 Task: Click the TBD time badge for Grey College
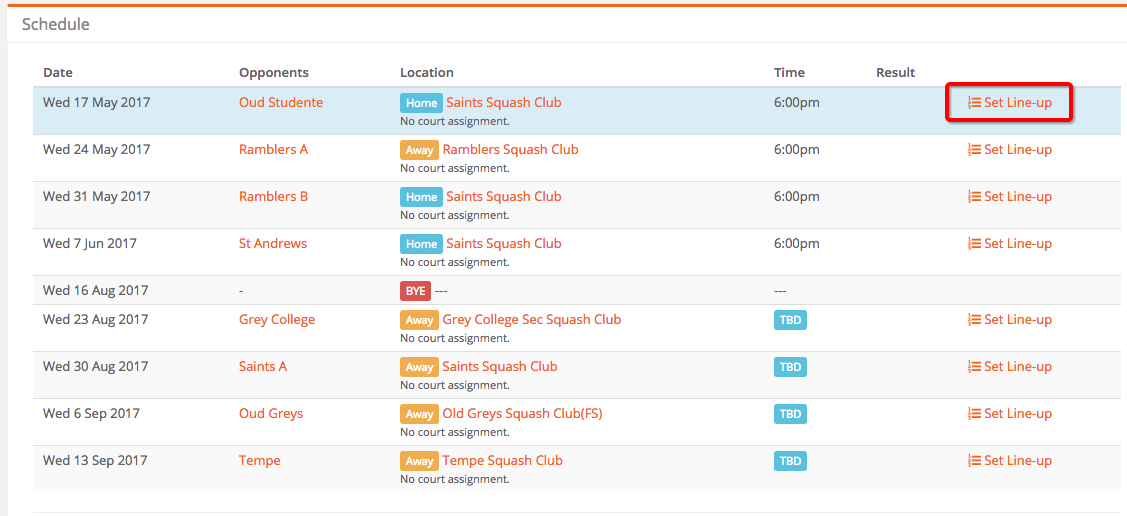click(x=791, y=320)
